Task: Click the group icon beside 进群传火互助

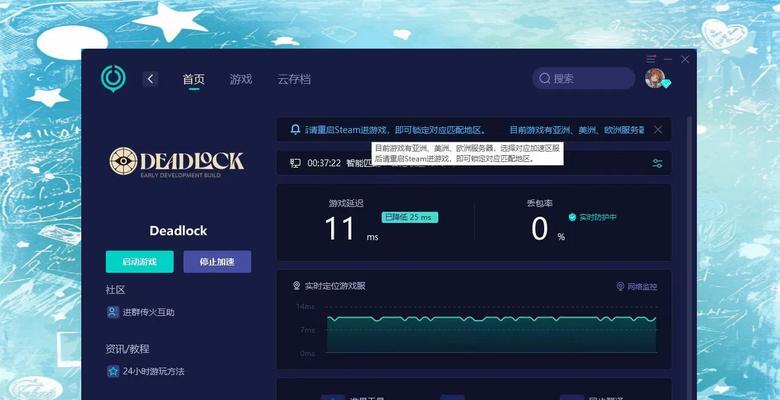Action: 113,312
